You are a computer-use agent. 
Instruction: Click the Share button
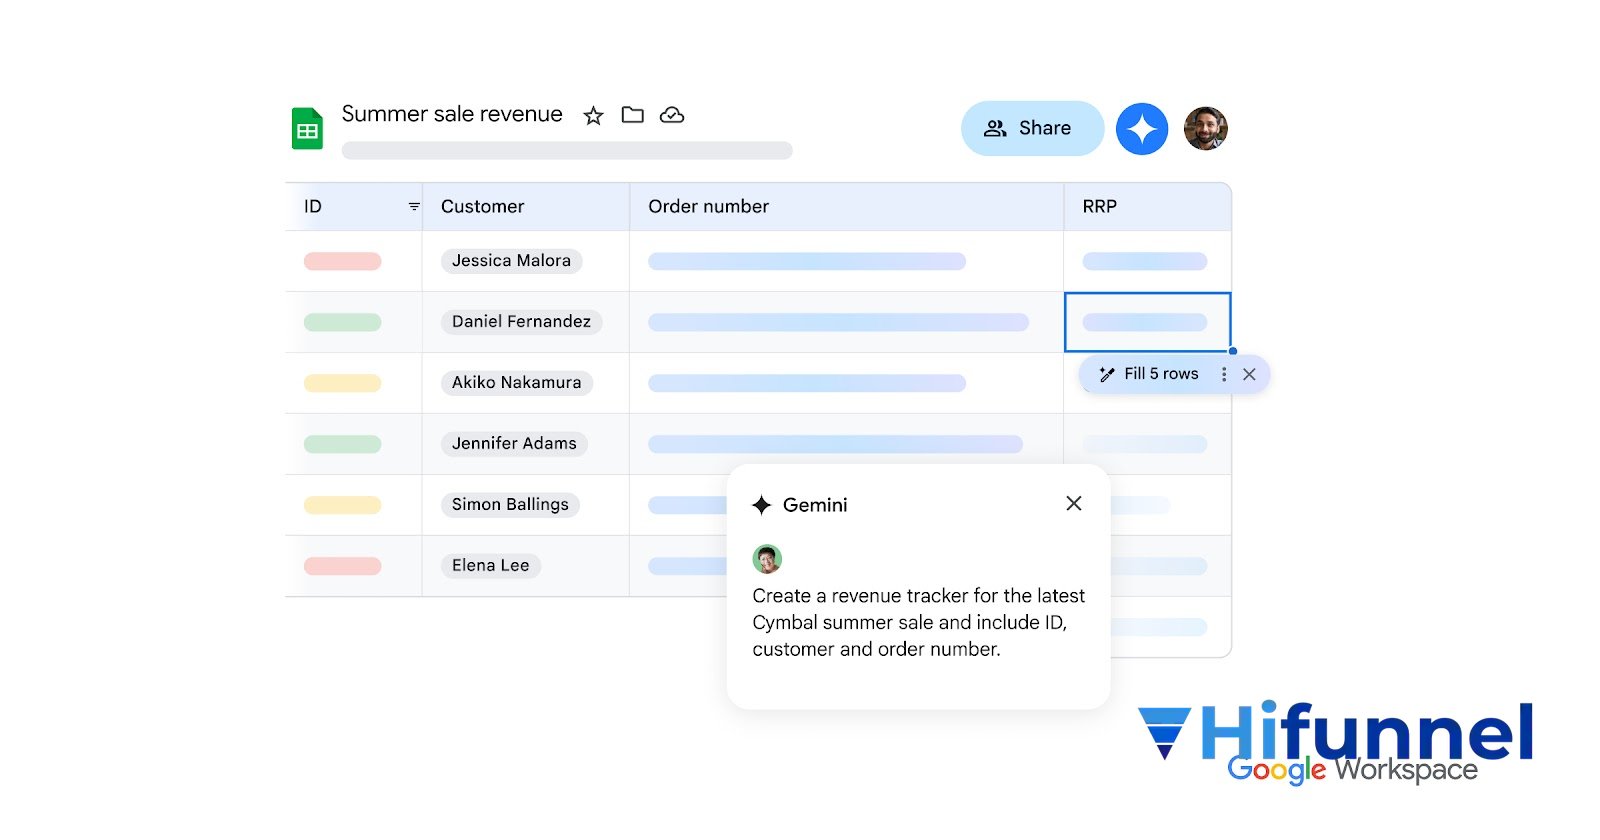tap(1032, 128)
